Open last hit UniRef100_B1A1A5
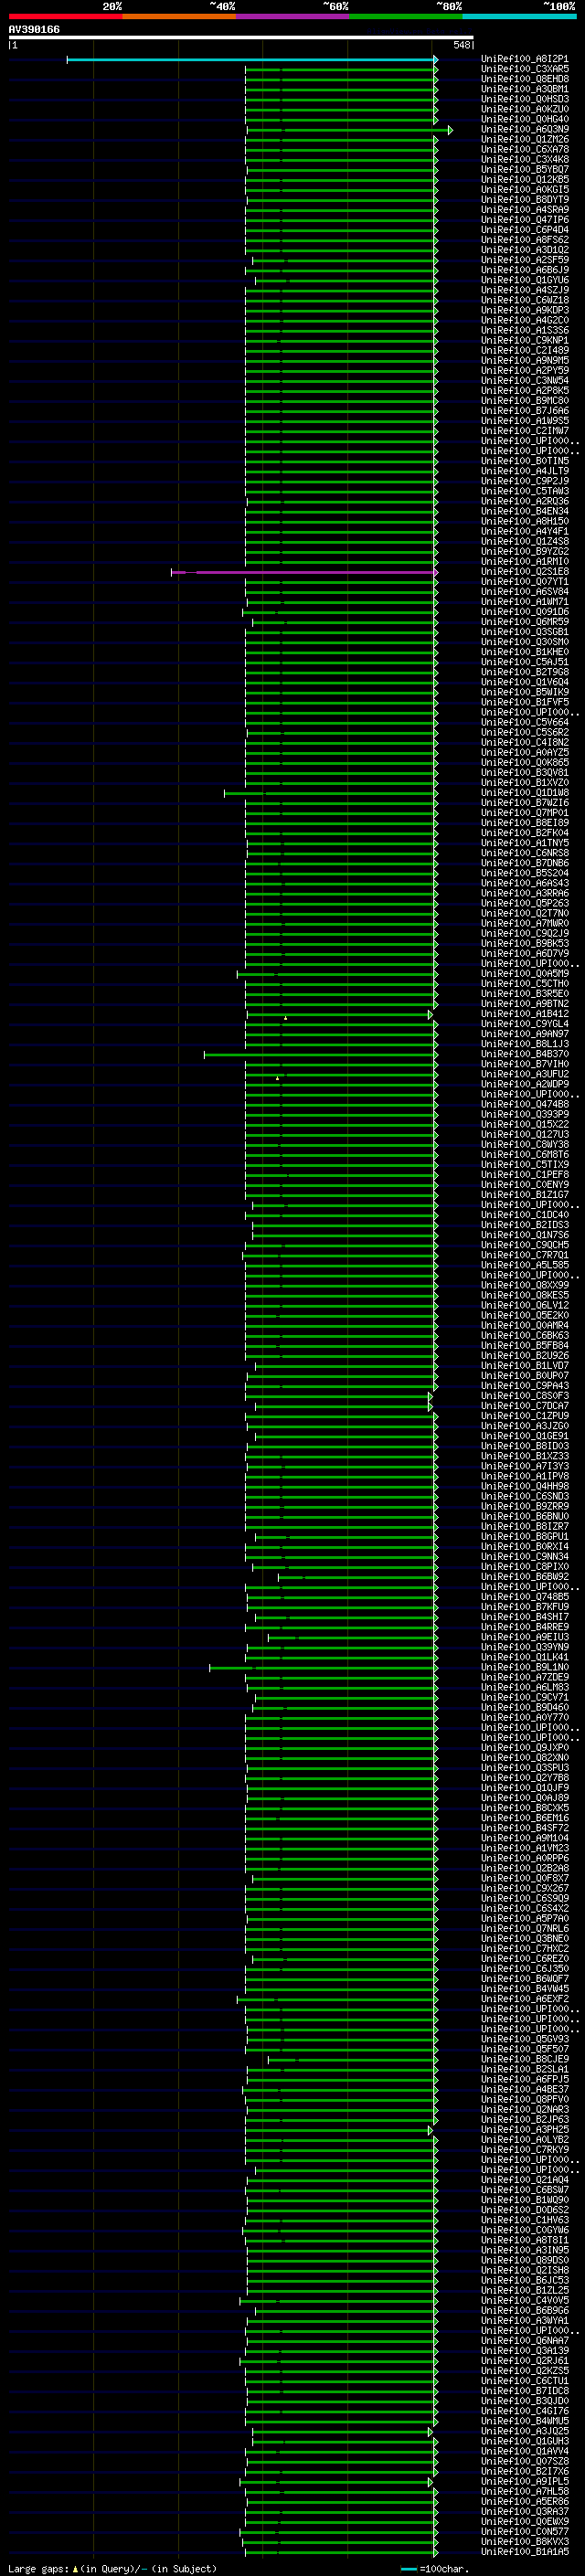This screenshot has height=2576, width=585. pyautogui.click(x=524, y=2551)
